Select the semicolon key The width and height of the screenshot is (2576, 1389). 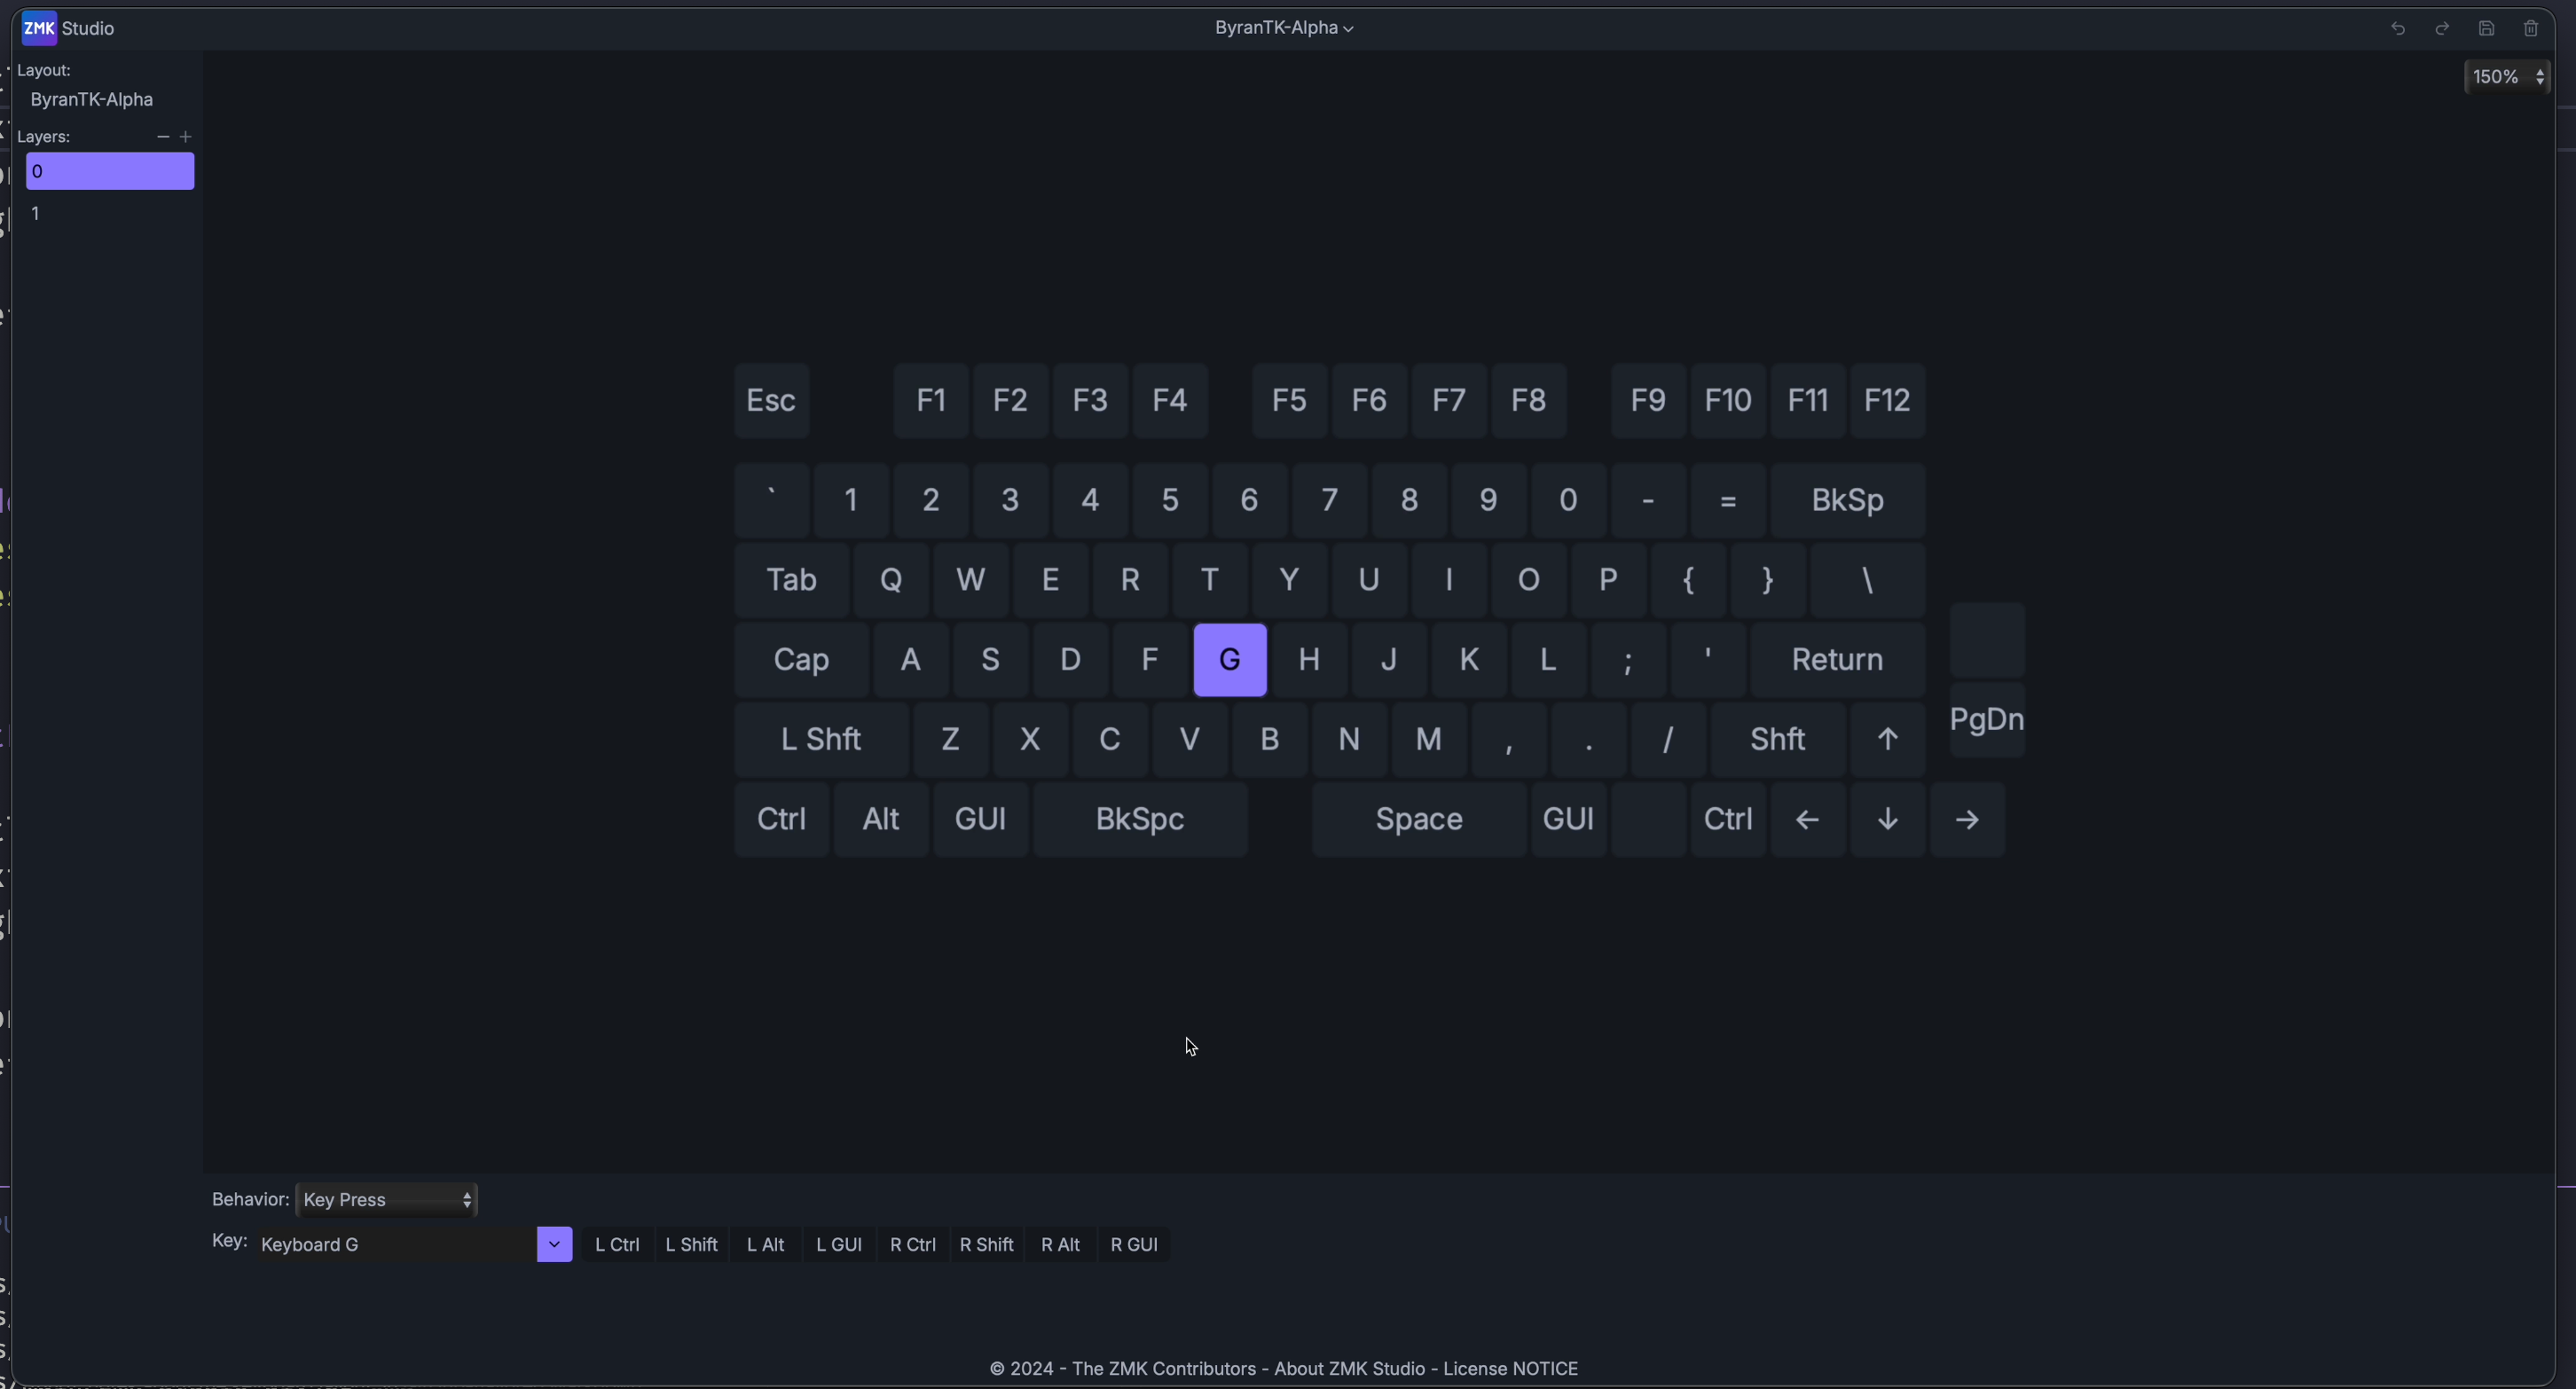coord(1629,660)
